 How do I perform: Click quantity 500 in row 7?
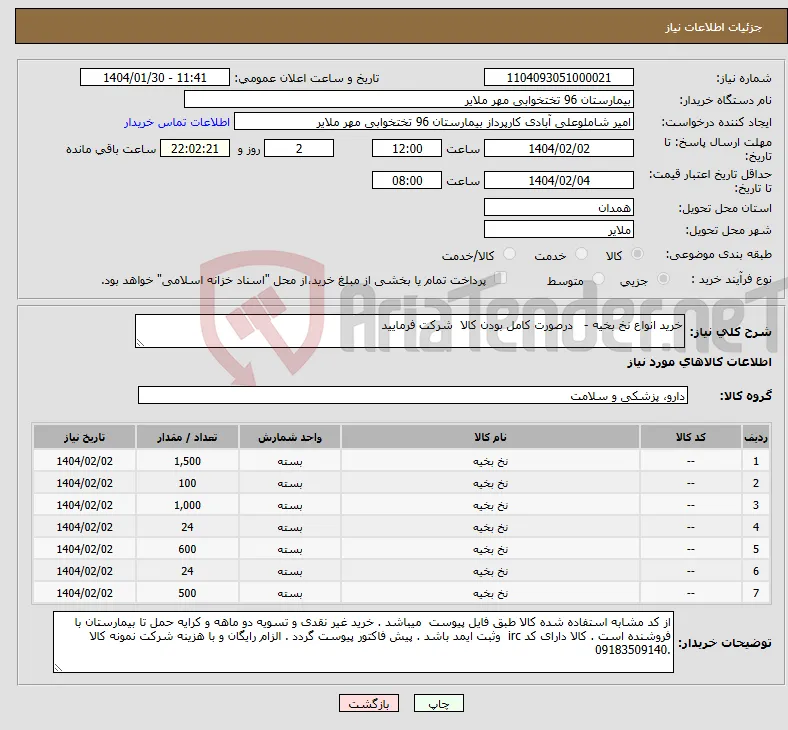[x=187, y=593]
